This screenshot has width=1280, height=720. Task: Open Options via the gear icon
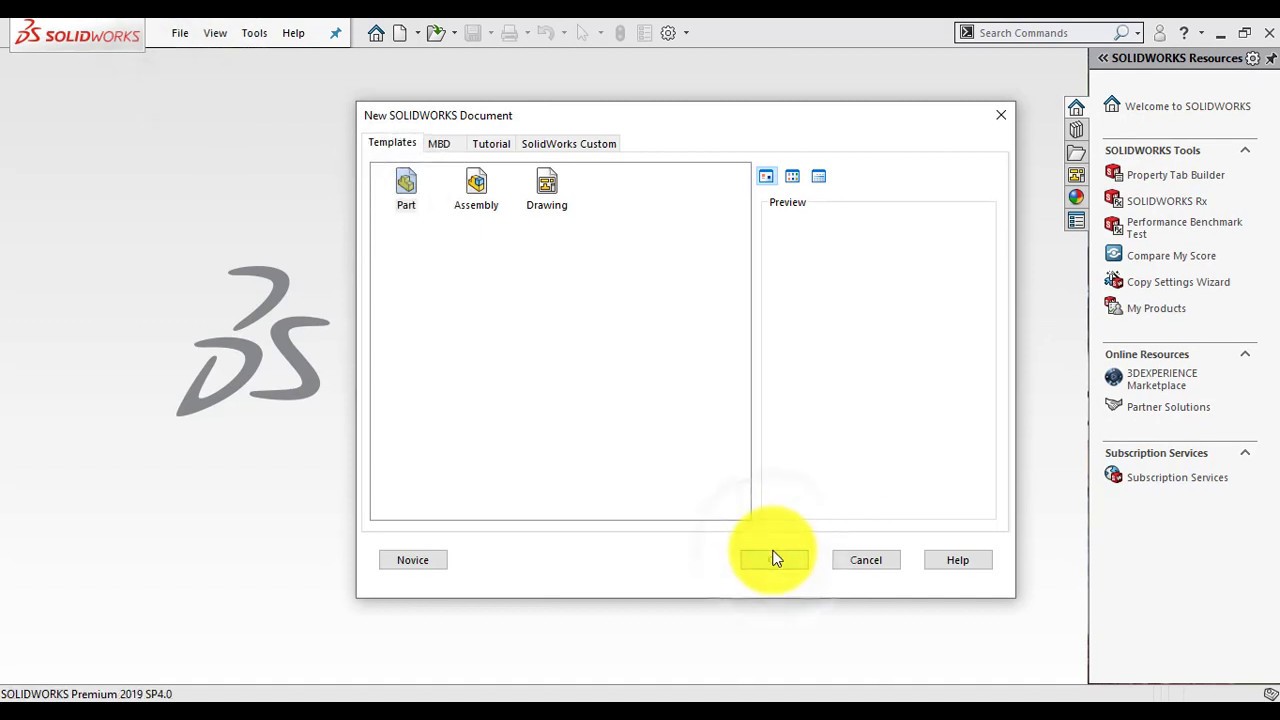pyautogui.click(x=668, y=33)
